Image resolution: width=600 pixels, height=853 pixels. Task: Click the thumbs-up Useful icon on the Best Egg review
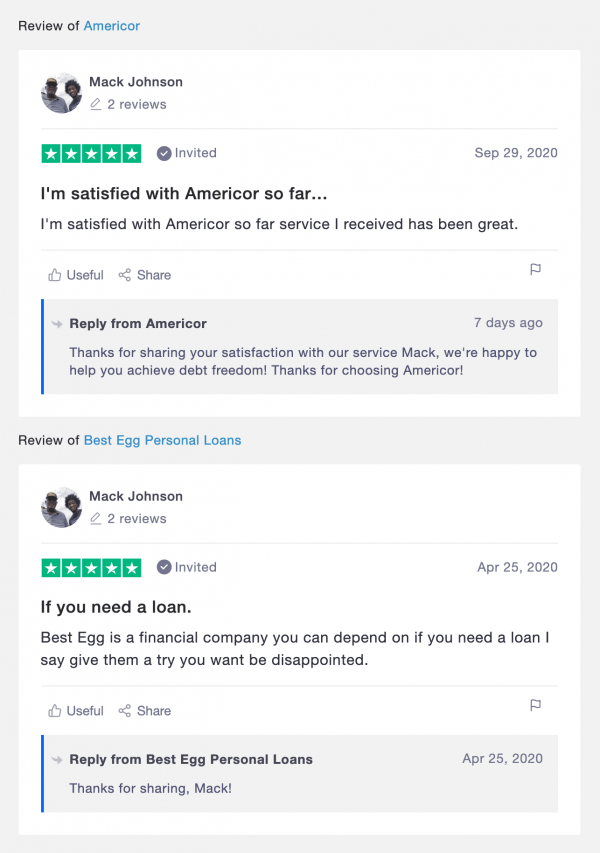coord(54,710)
